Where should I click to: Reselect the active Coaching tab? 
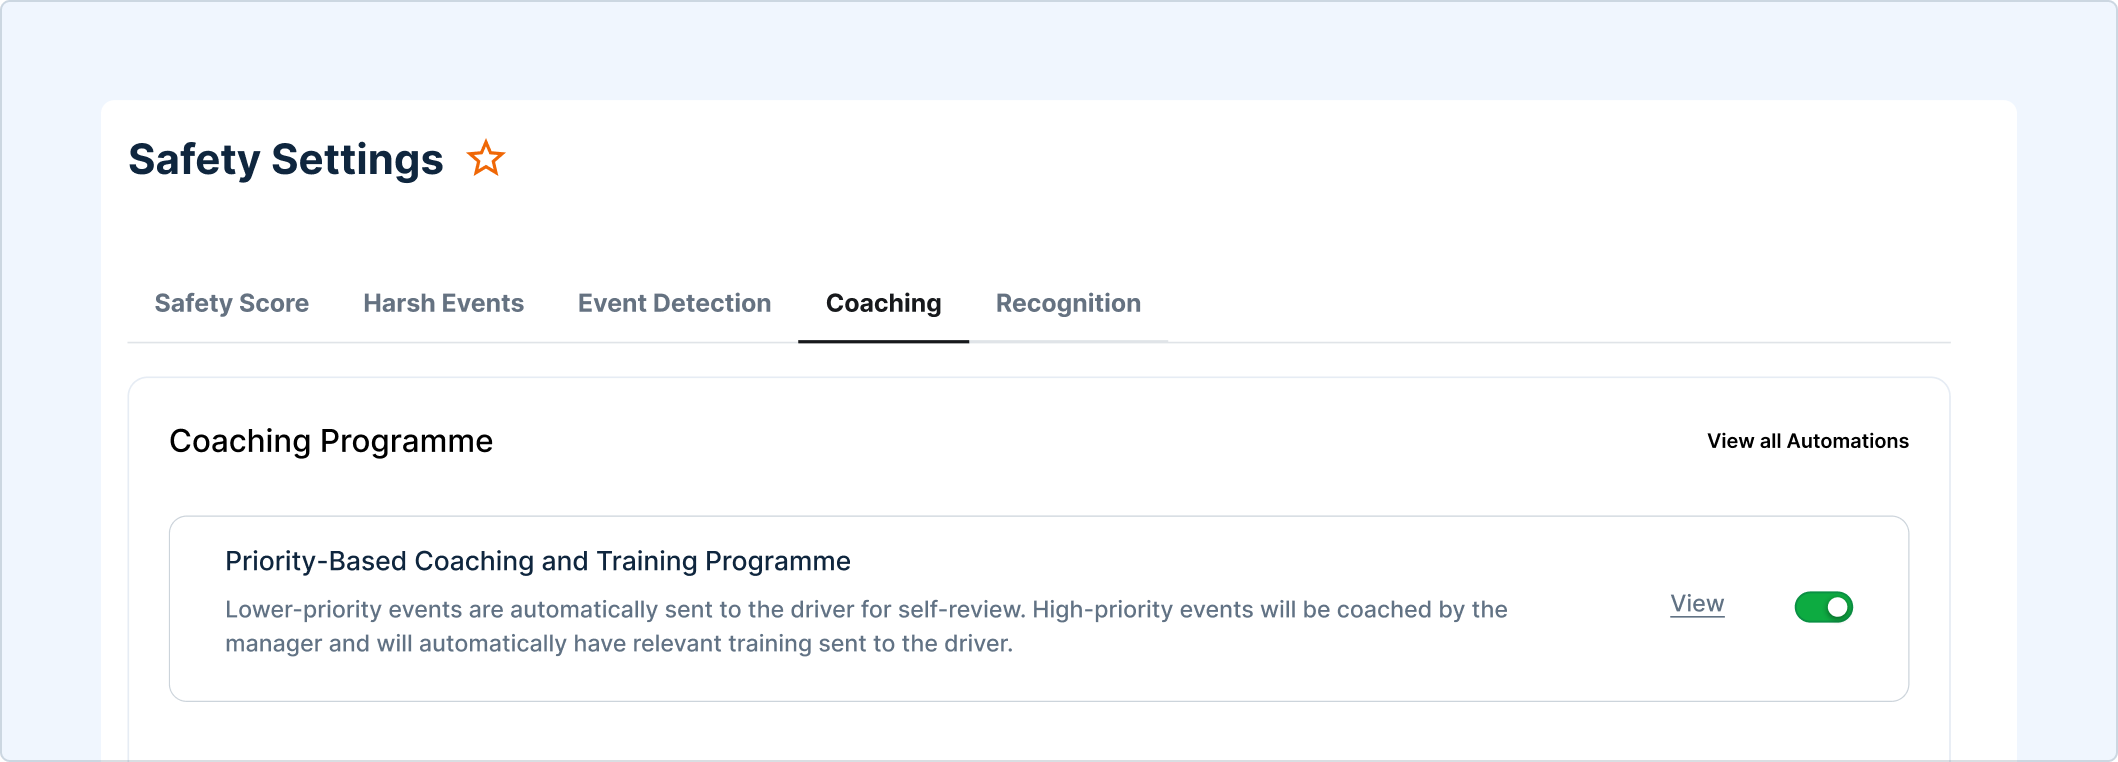coord(883,303)
